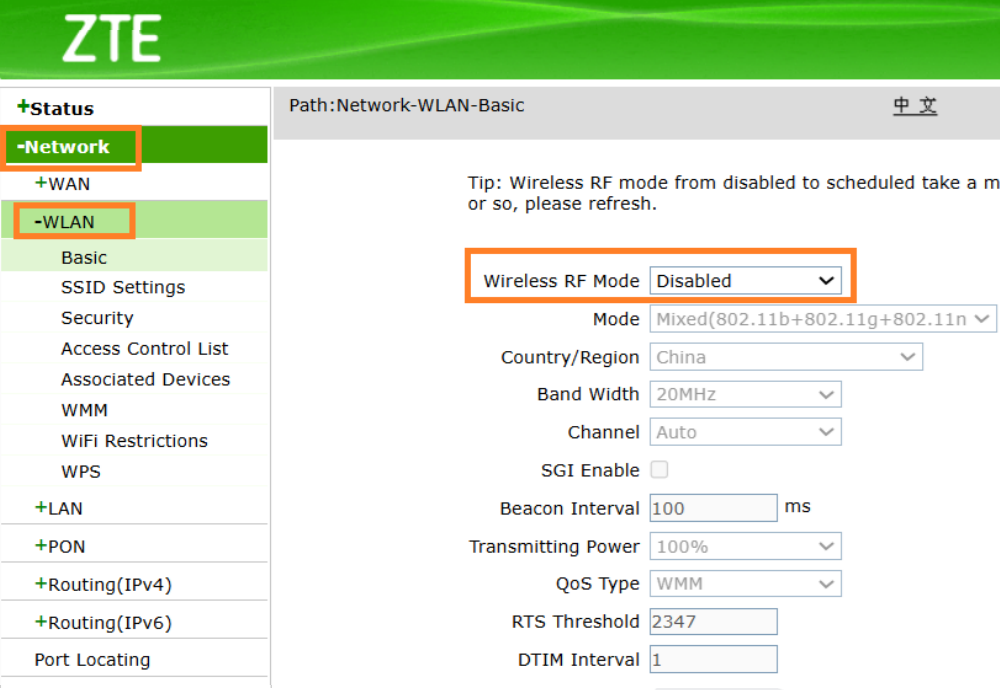This screenshot has height=690, width=1000.
Task: Open the SSID Settings page
Action: [x=121, y=287]
